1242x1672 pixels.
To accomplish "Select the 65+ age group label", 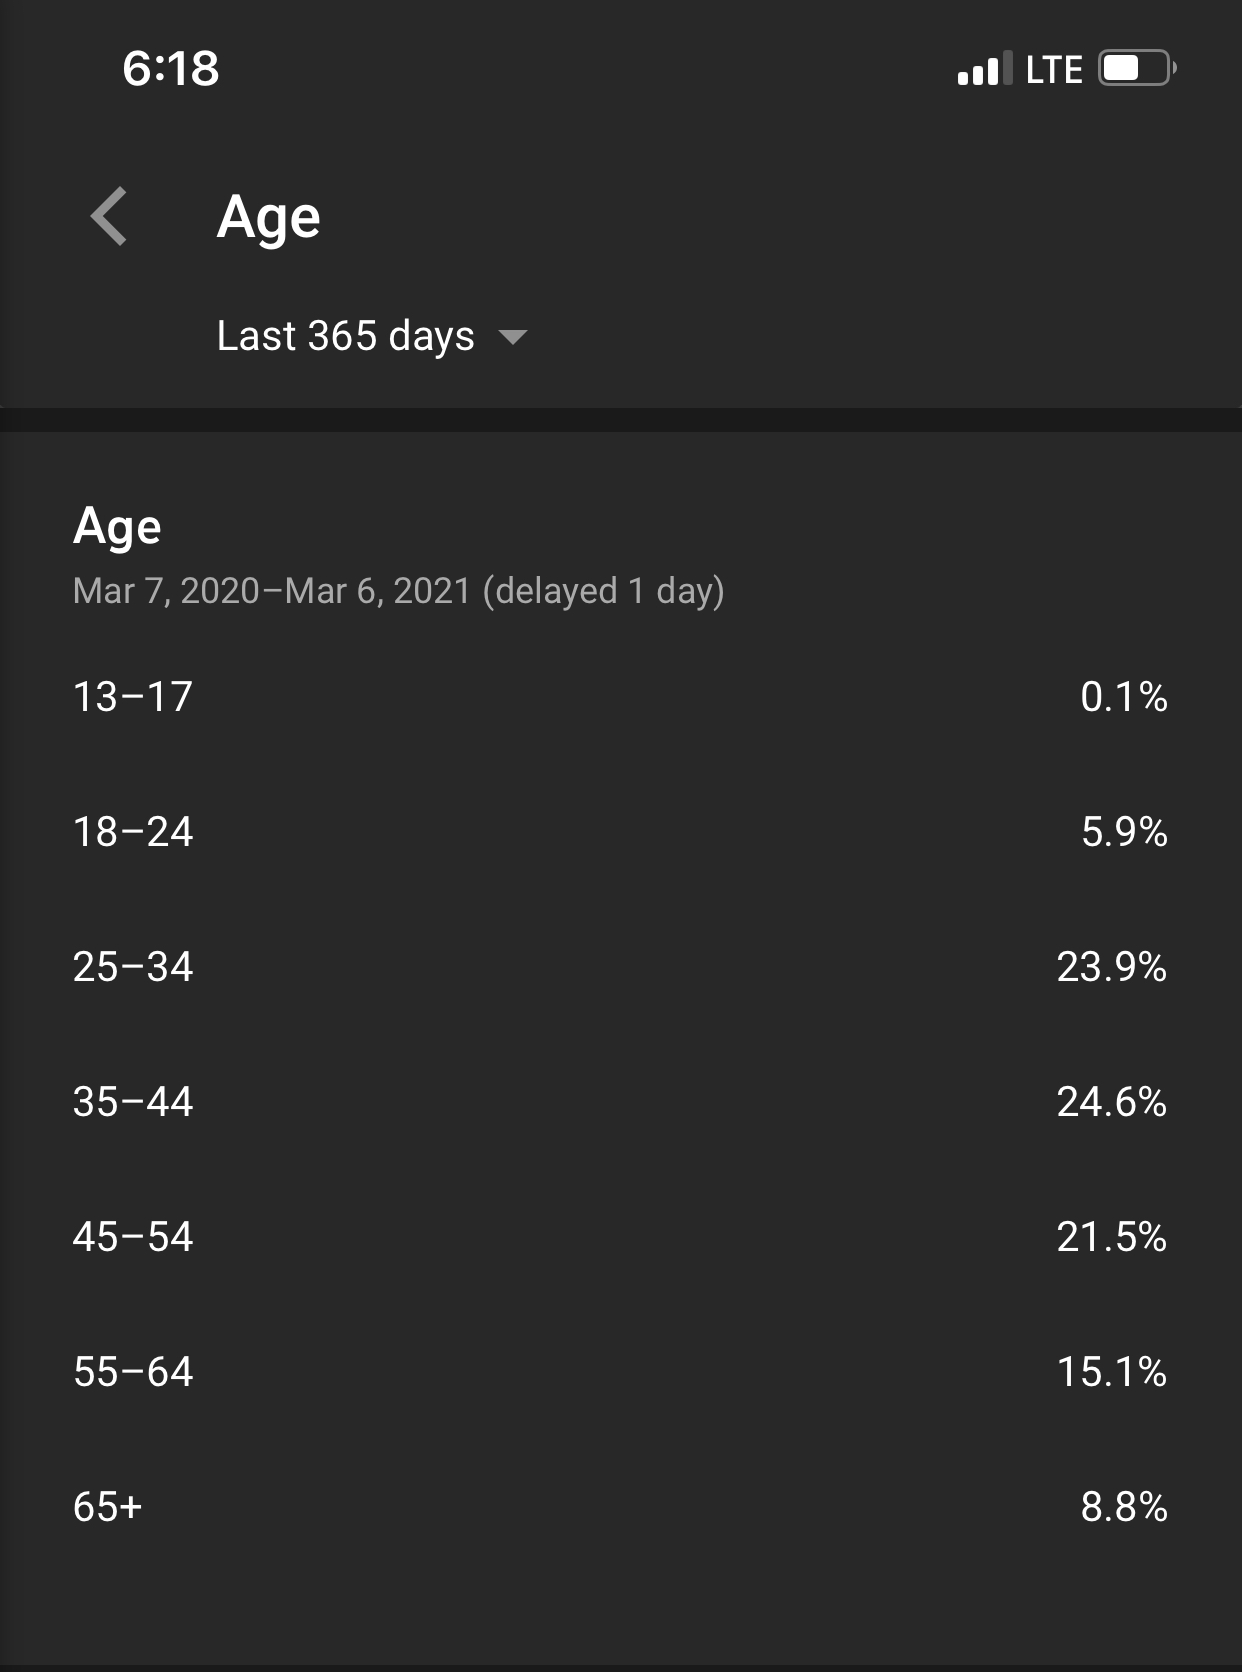I will (108, 1506).
